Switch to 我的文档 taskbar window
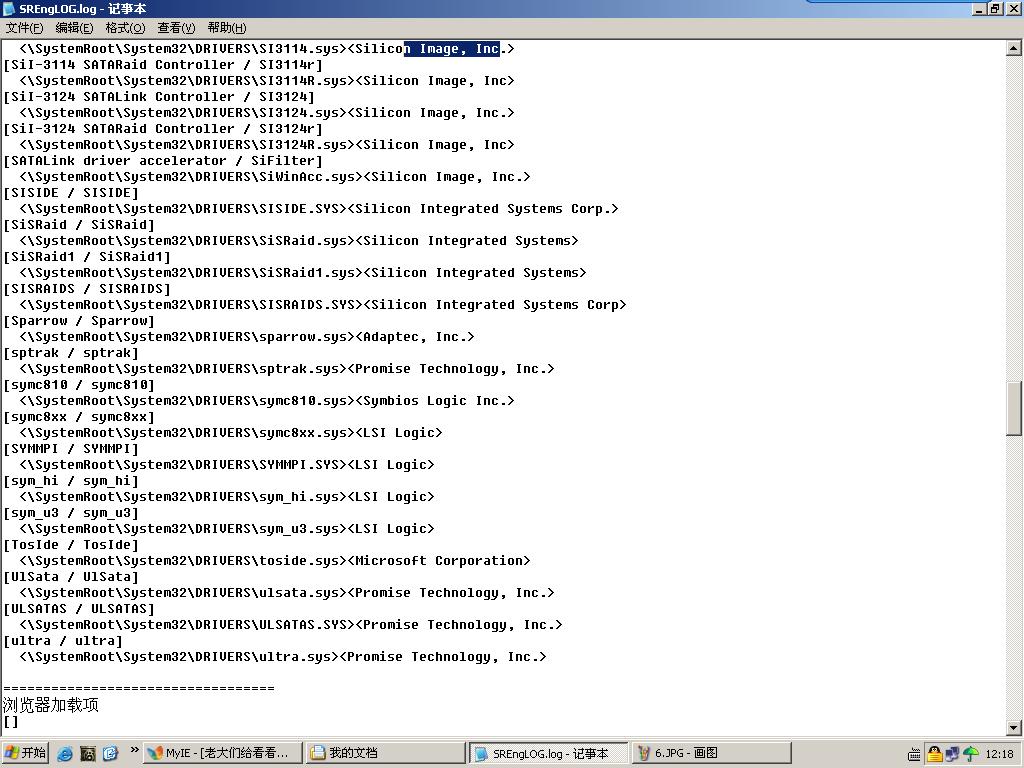This screenshot has width=1024, height=768. (385, 753)
